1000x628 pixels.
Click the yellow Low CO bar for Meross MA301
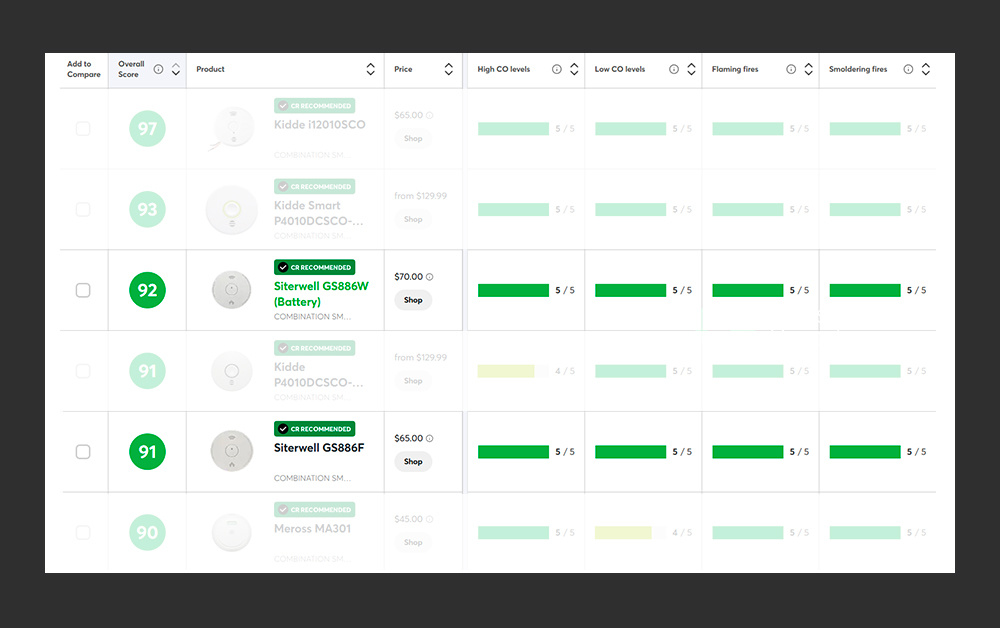coord(623,533)
